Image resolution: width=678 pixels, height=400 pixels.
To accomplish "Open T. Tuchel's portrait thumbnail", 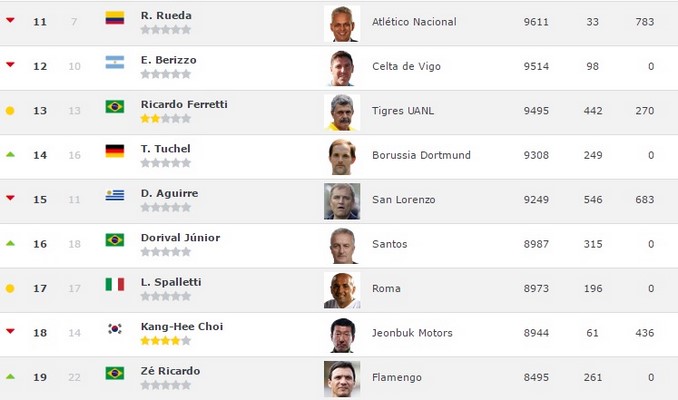I will point(341,156).
